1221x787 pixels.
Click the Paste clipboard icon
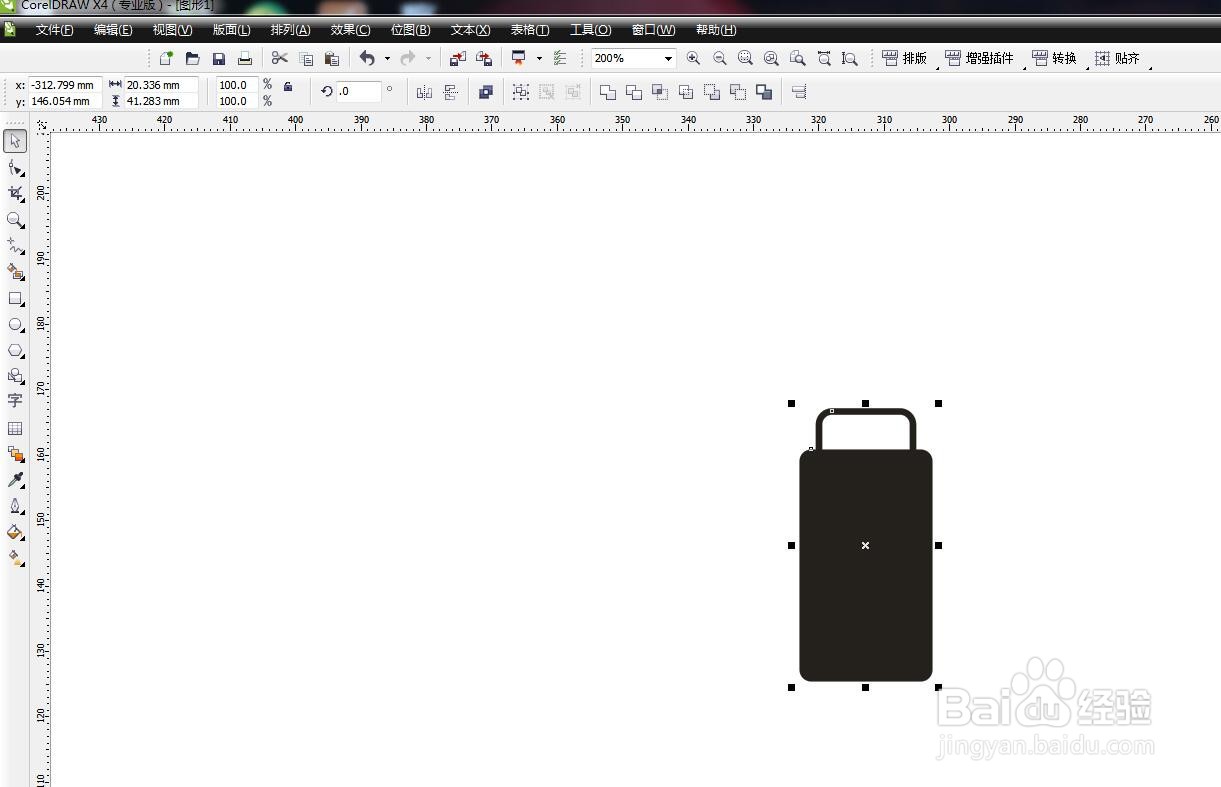332,58
